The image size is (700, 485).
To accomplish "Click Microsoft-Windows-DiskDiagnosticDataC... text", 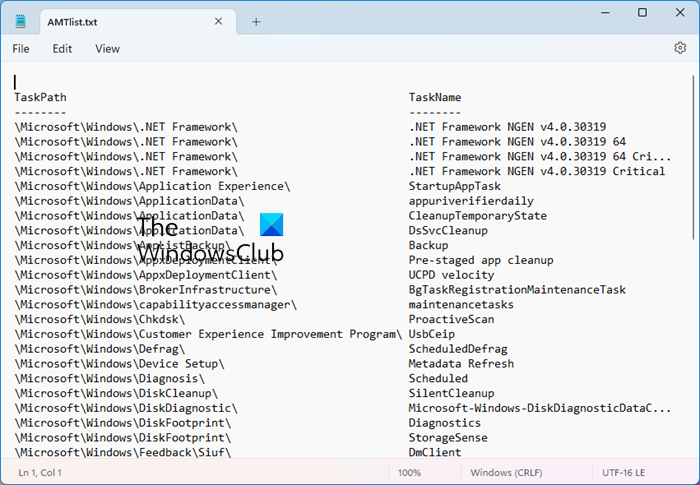I will click(x=540, y=408).
